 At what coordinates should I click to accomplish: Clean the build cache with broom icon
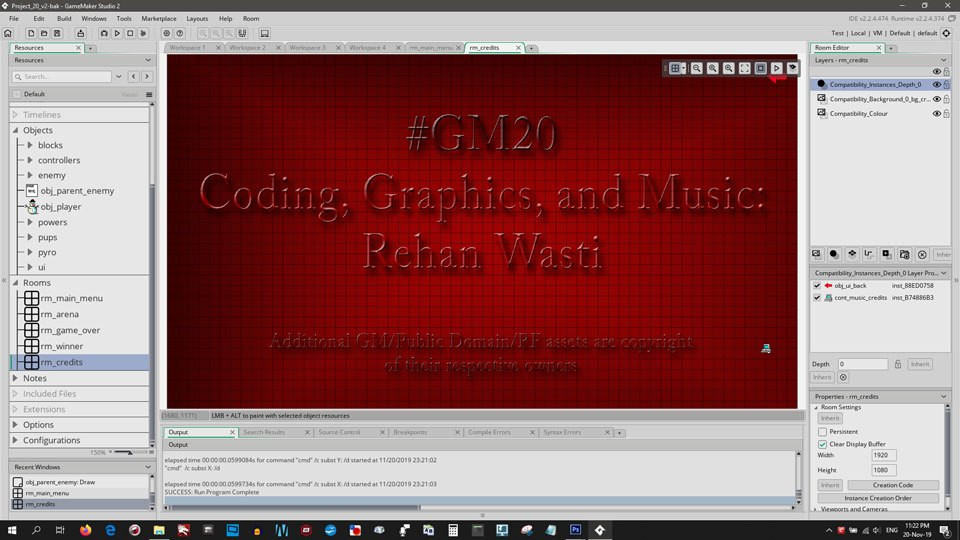[x=143, y=33]
